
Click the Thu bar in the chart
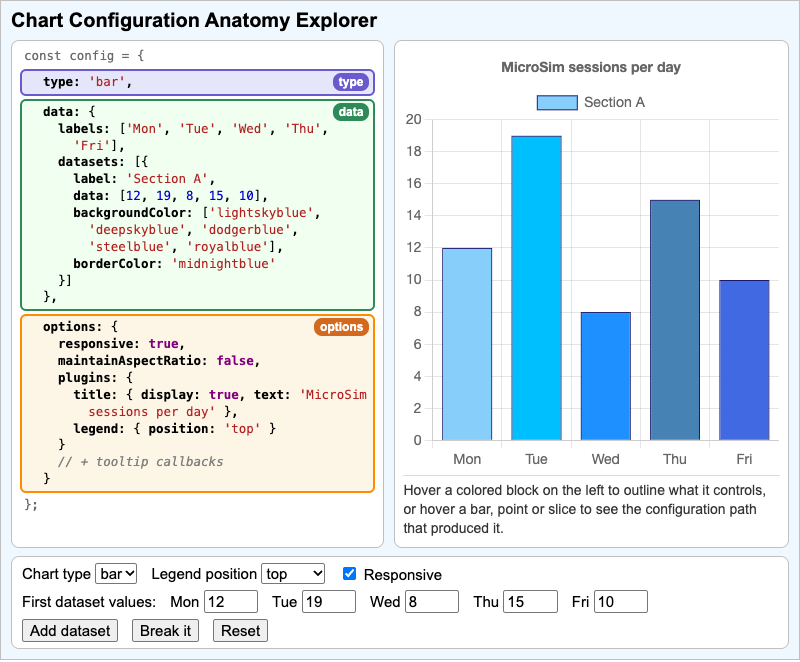coord(675,320)
